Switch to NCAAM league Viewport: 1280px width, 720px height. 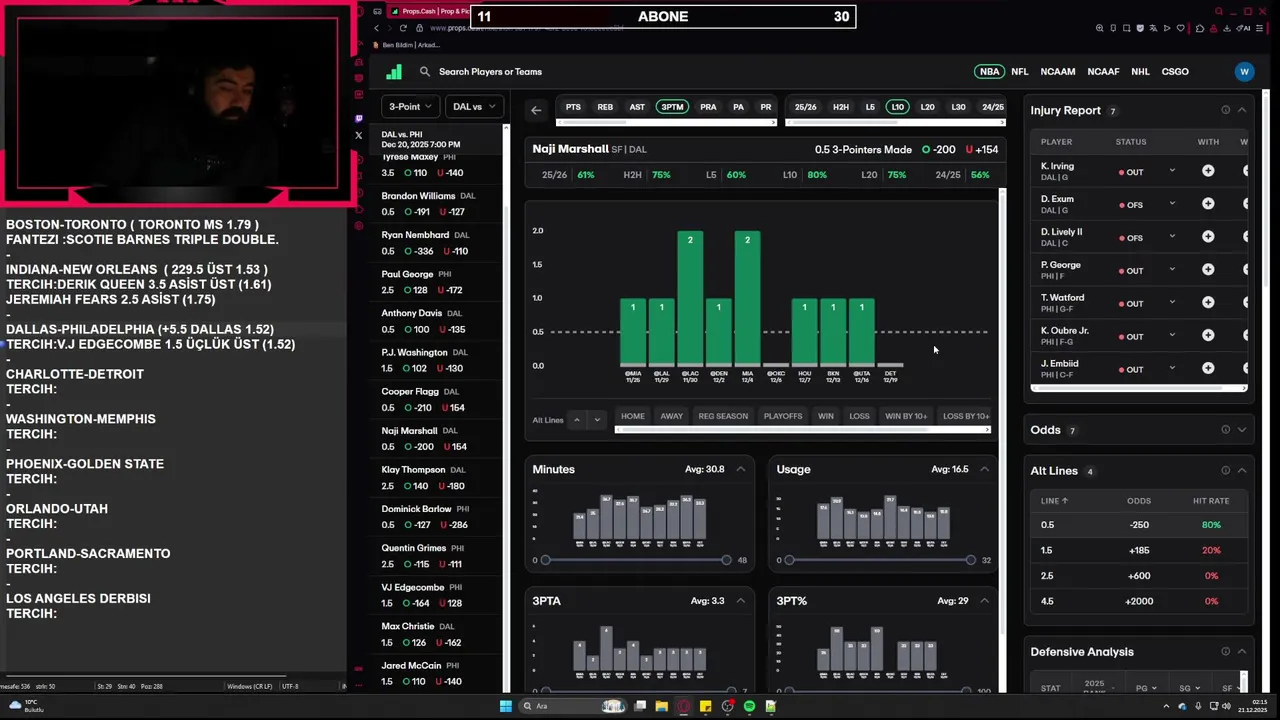click(1058, 72)
